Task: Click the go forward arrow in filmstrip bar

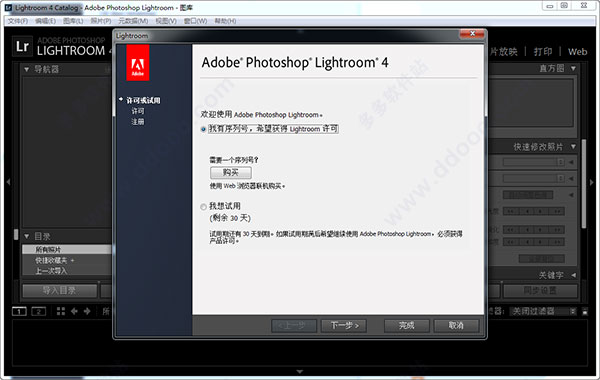Action: pos(87,311)
